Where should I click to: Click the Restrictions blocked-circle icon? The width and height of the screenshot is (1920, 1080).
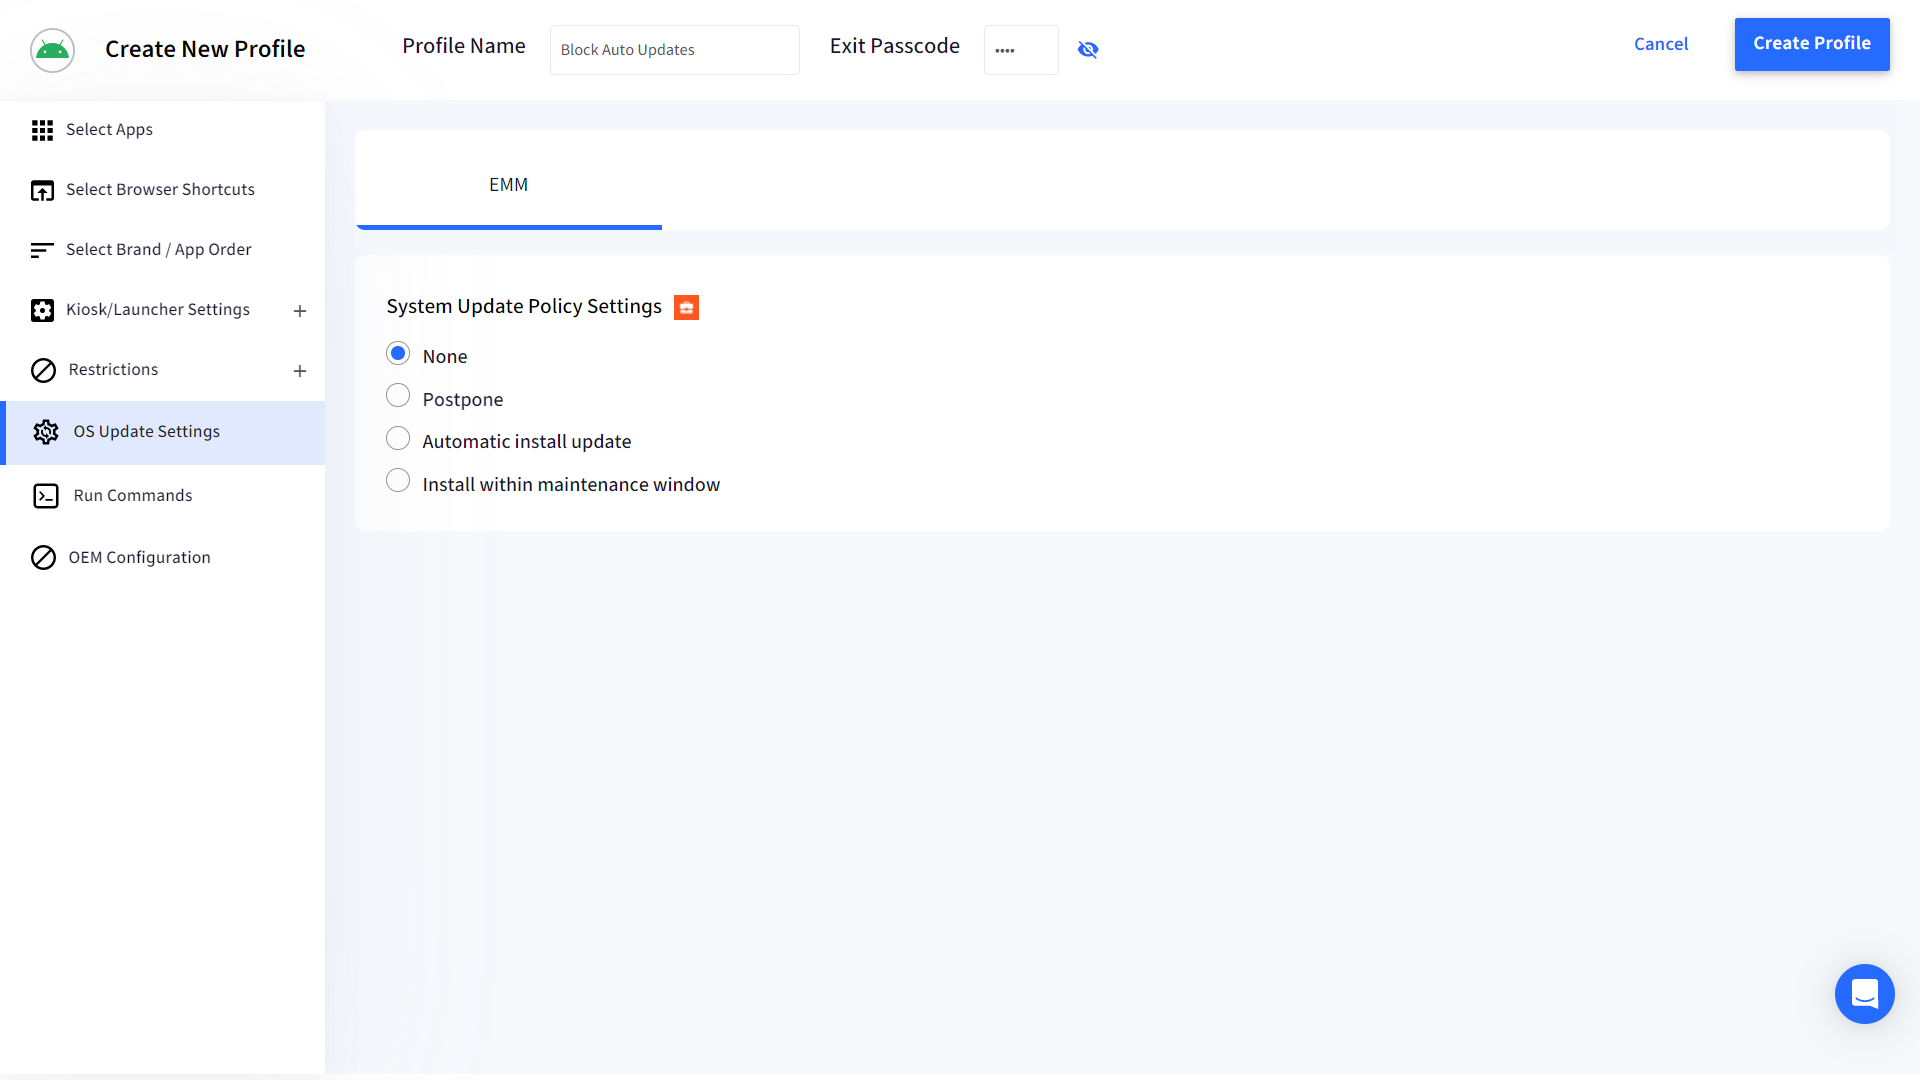(x=43, y=370)
